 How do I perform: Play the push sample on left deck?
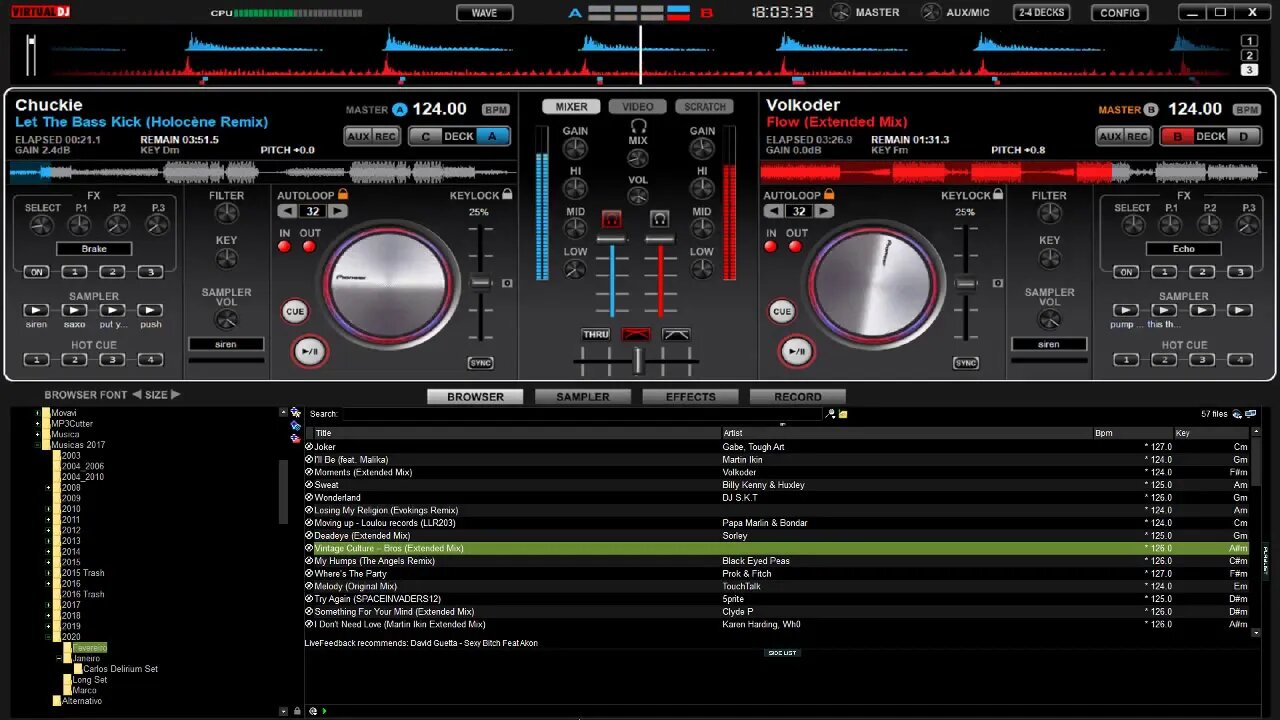pos(150,311)
